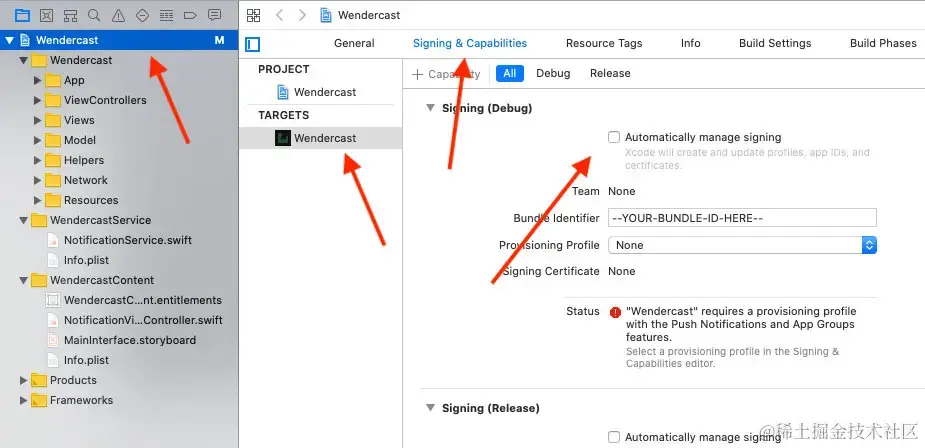925x448 pixels.
Task: Select Wendercast project under PROJECT
Action: 324,92
